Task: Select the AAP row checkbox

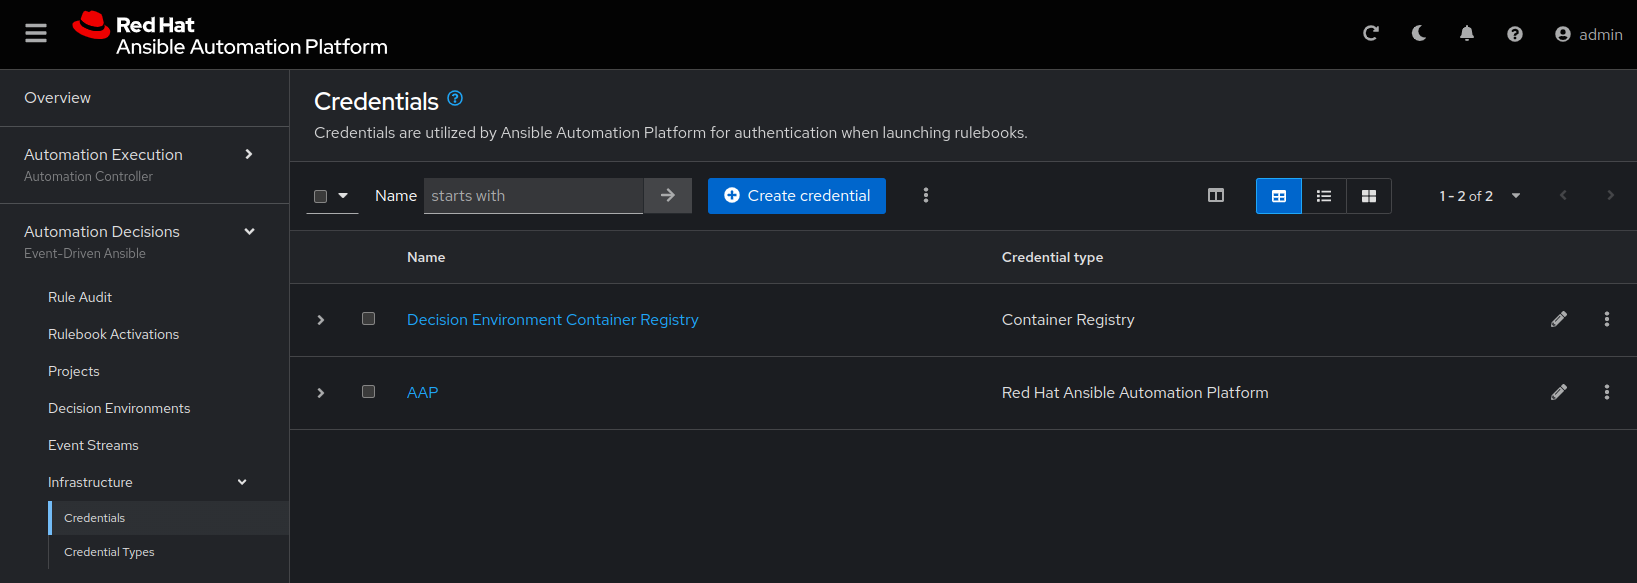Action: pos(368,392)
